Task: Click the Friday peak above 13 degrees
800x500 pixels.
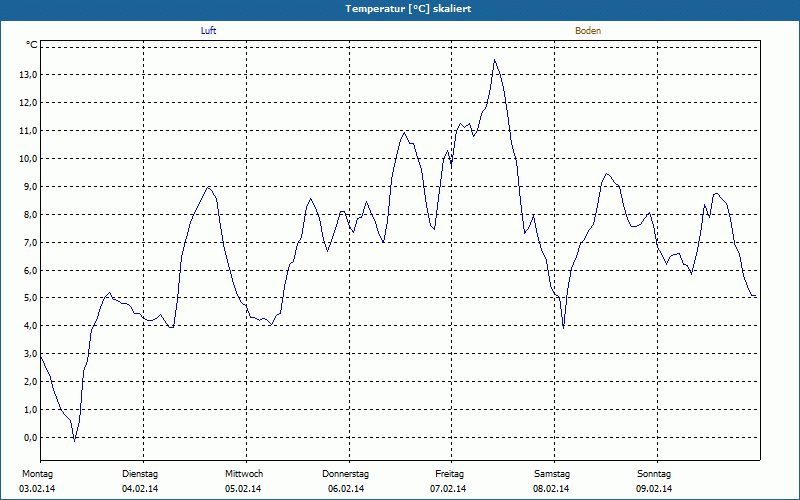Action: tap(494, 60)
